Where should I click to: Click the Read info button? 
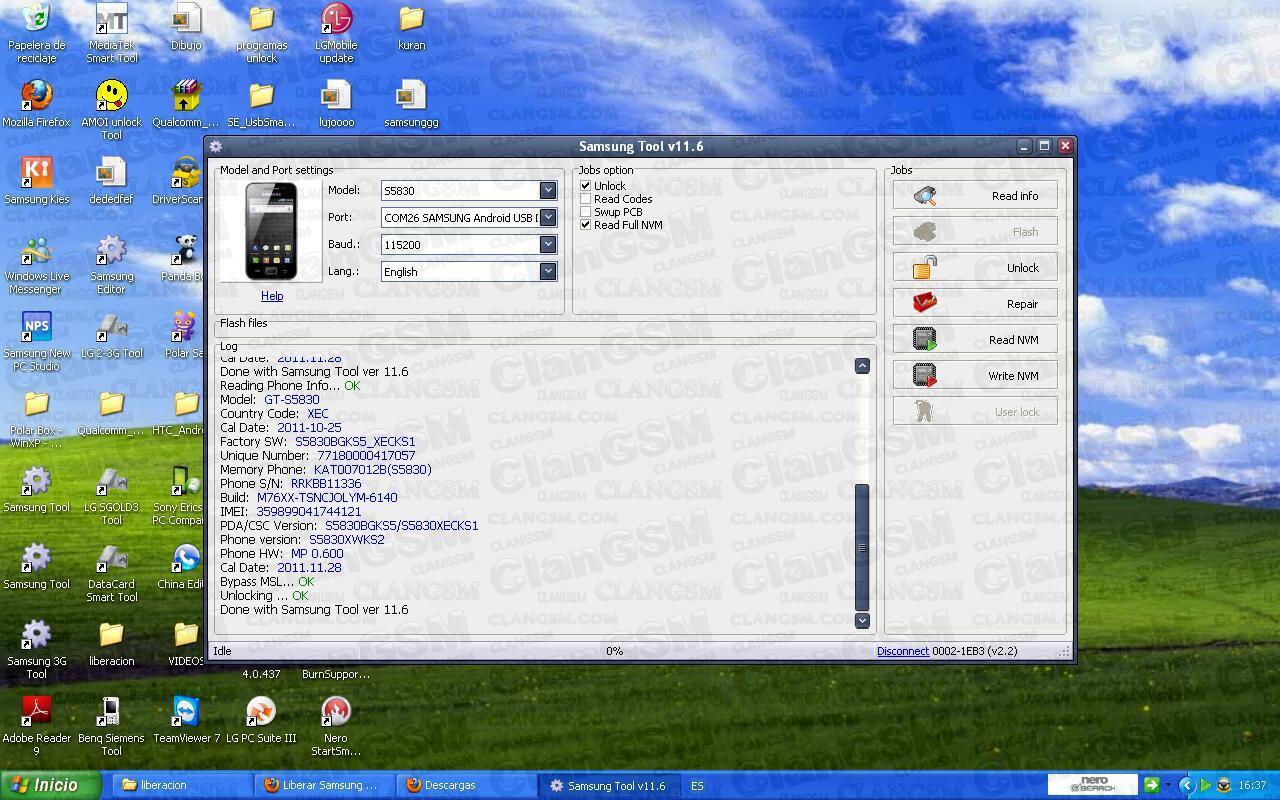(x=975, y=196)
